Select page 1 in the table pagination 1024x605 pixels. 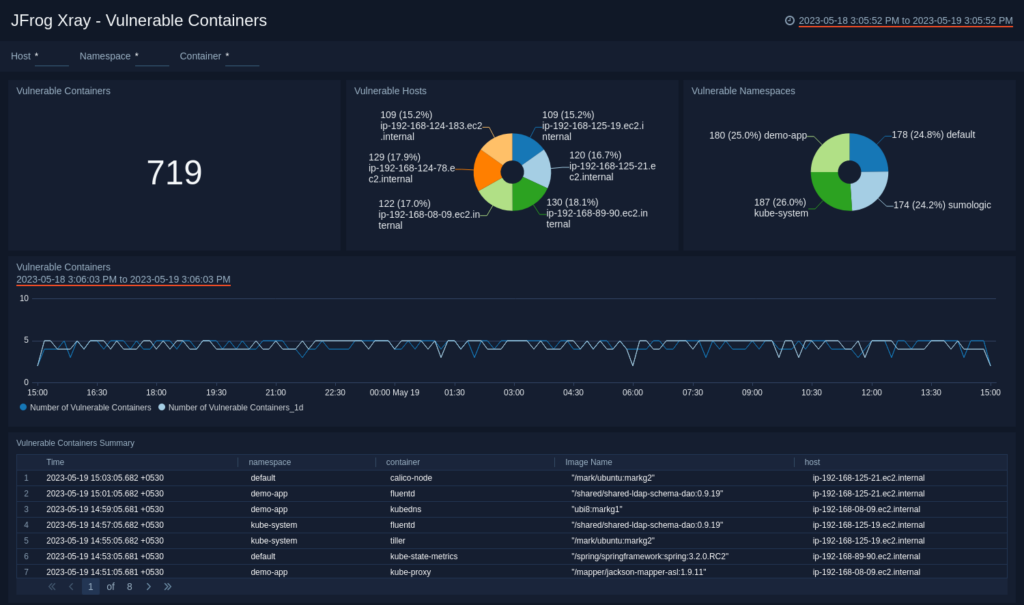tap(90, 587)
